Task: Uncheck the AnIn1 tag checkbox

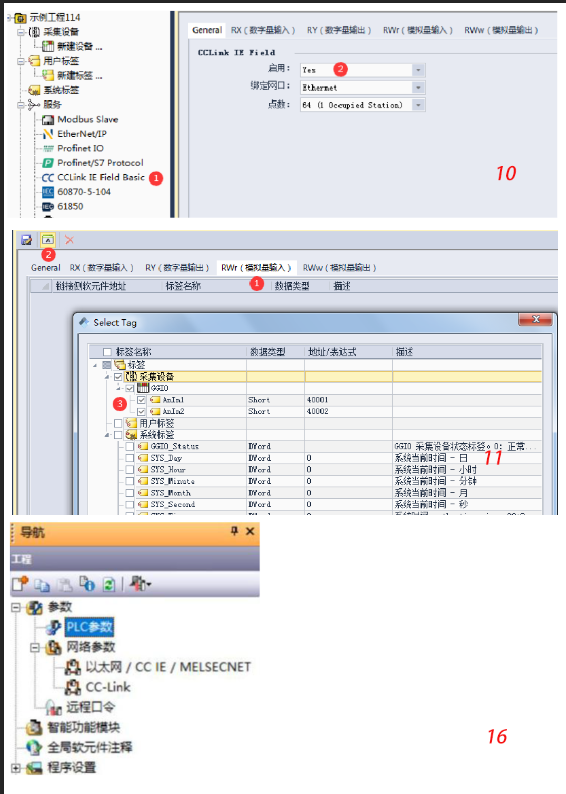Action: [x=141, y=400]
